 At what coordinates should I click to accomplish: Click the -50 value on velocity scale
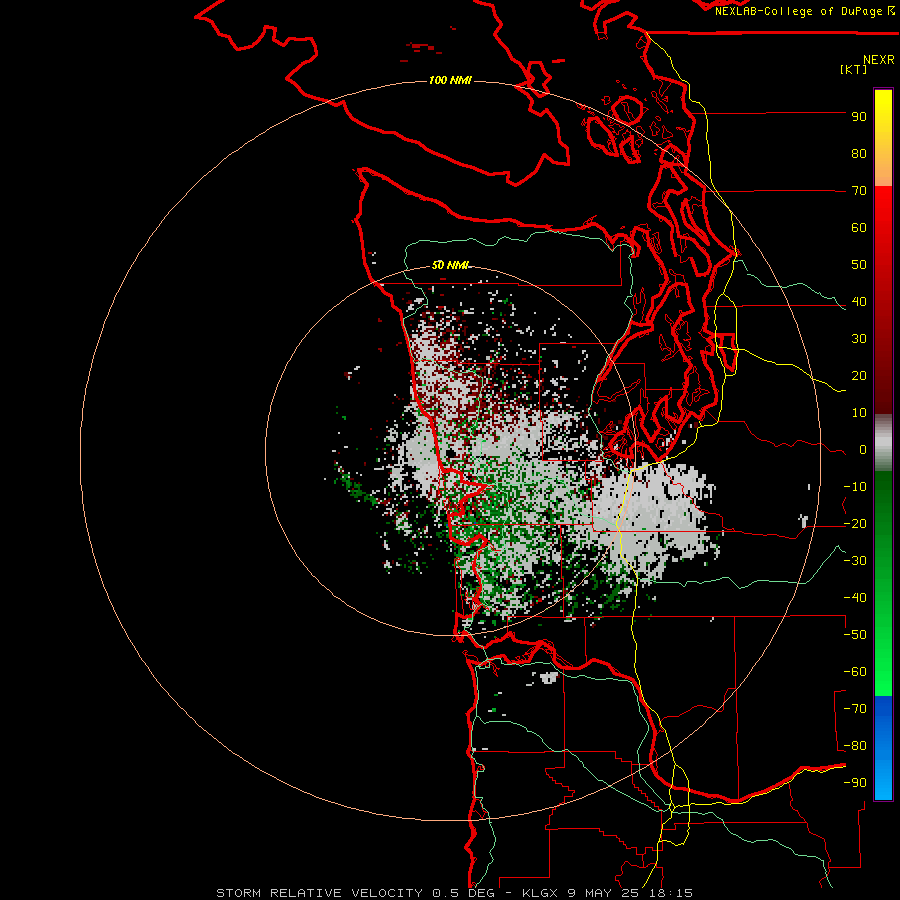[855, 635]
